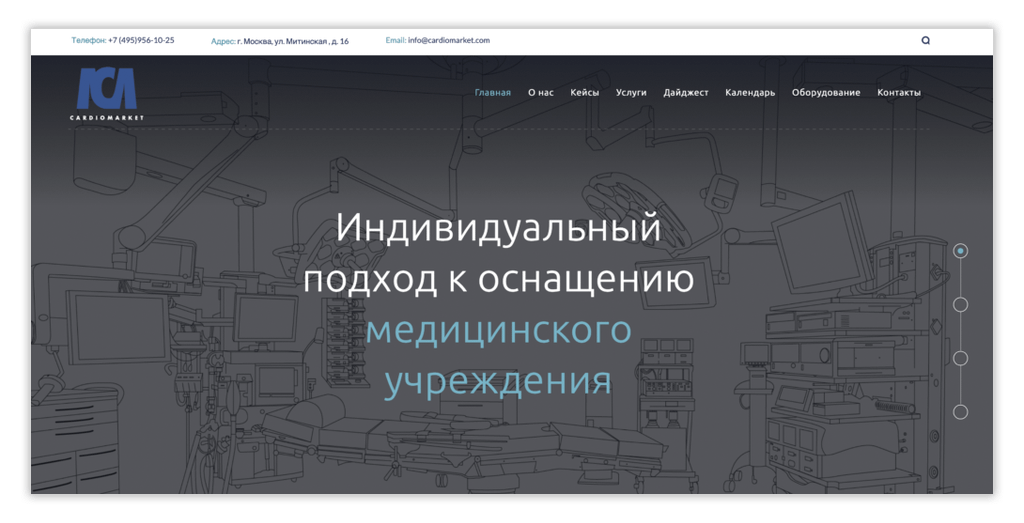Click the headline word Индивидуальный
The image size is (1024, 523).
tap(498, 229)
